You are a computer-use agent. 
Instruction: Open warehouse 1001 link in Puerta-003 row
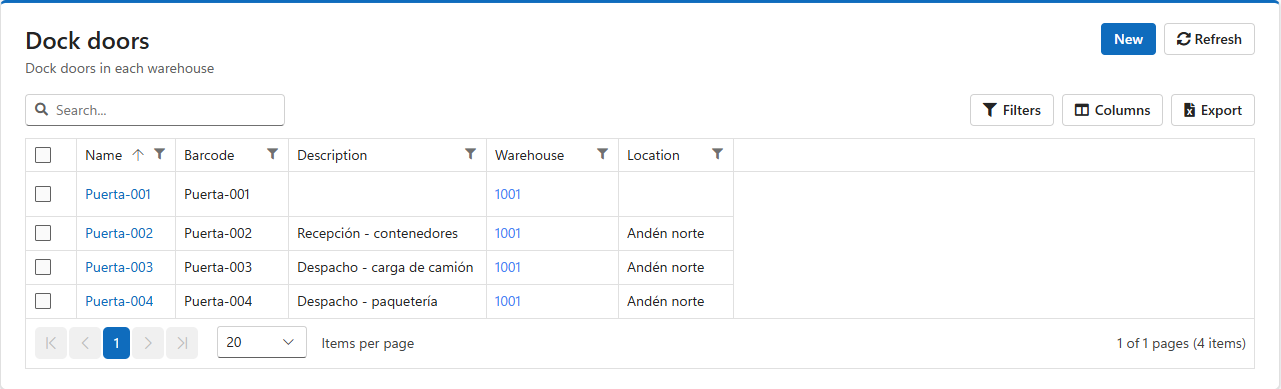[508, 267]
